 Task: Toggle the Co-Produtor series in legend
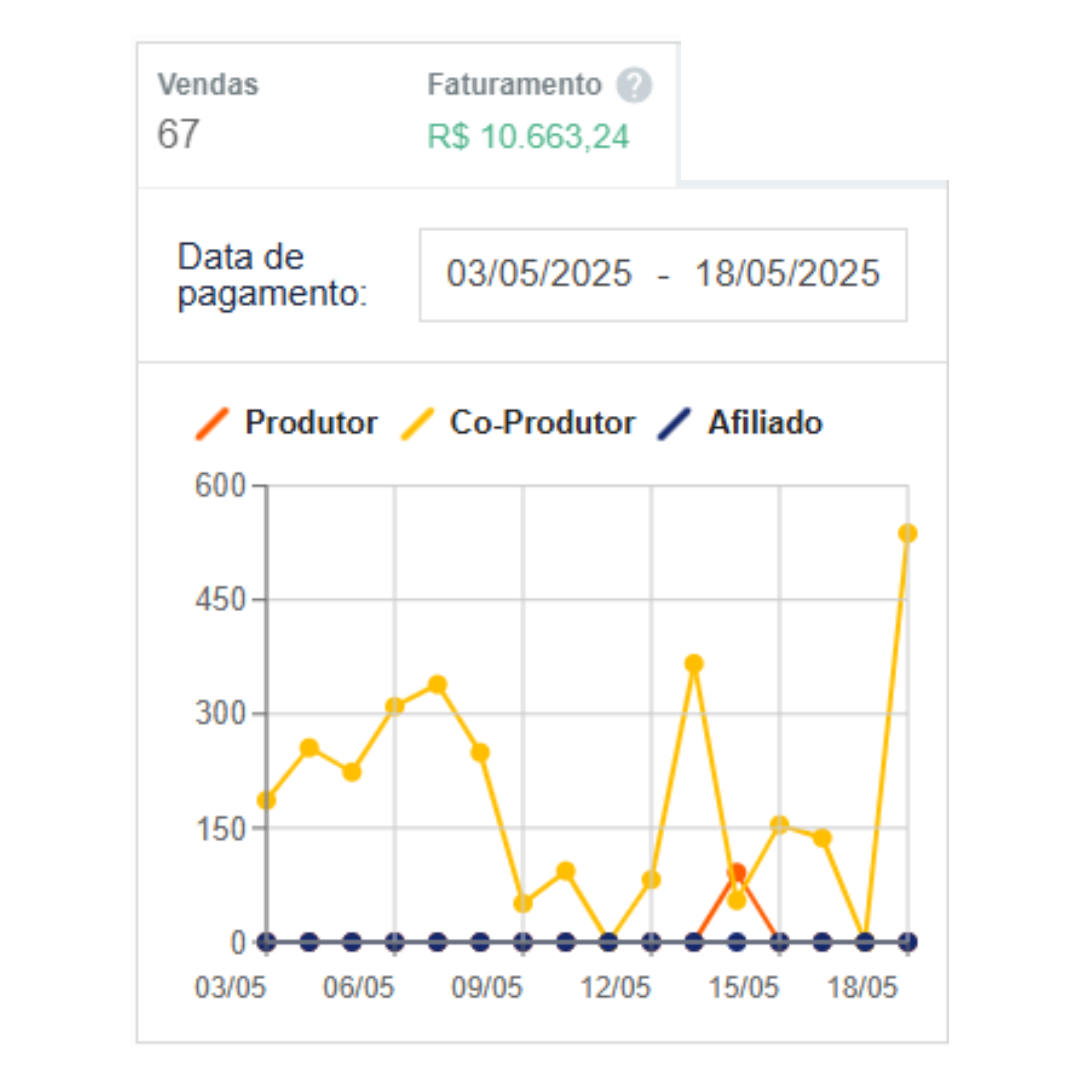coord(518,422)
